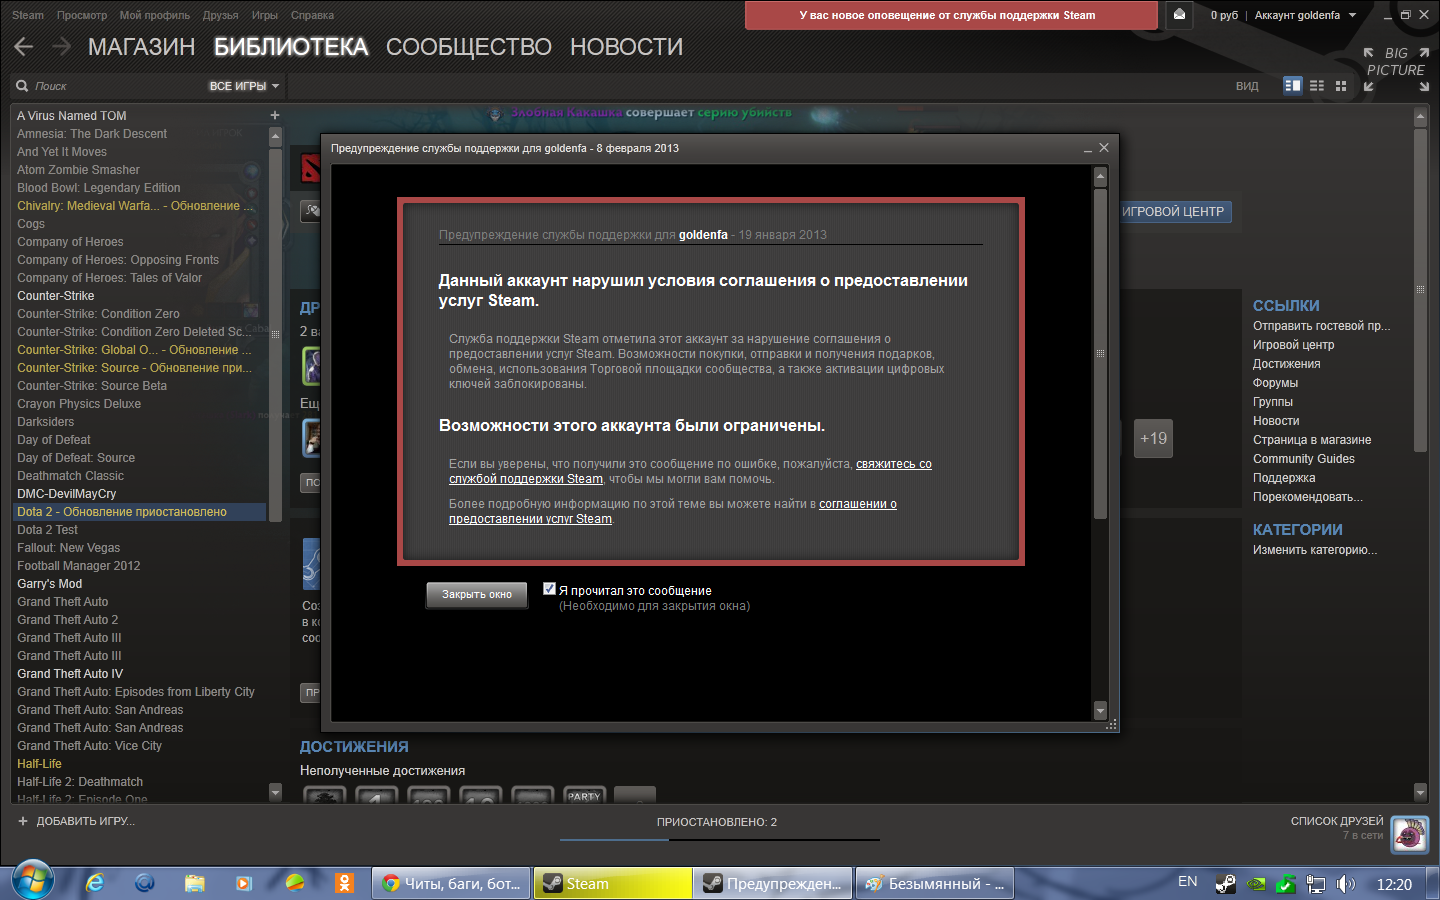Click the red Steam support notification banner
Viewport: 1440px width, 900px height.
coord(951,15)
